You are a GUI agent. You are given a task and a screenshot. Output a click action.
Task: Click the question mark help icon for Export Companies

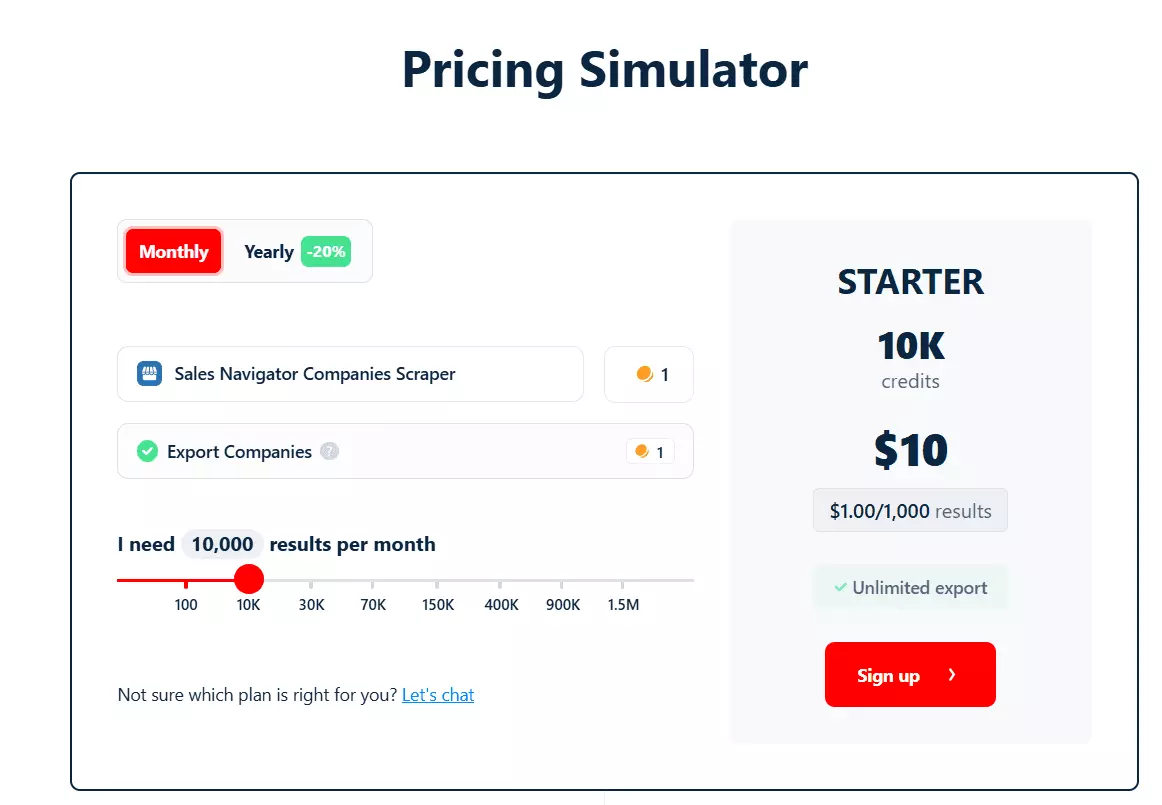[330, 451]
